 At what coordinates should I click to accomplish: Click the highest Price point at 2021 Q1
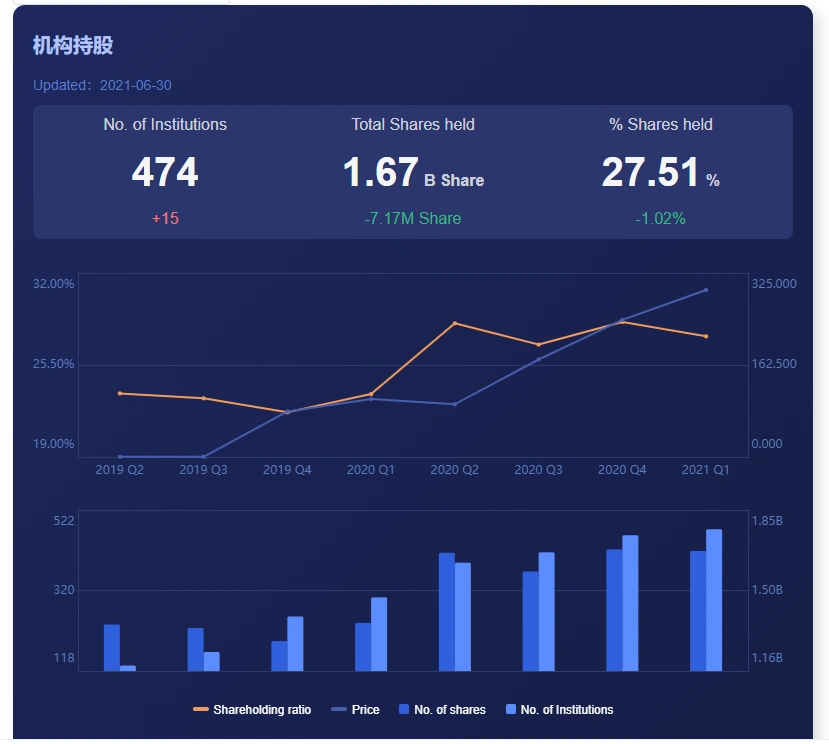tap(707, 290)
